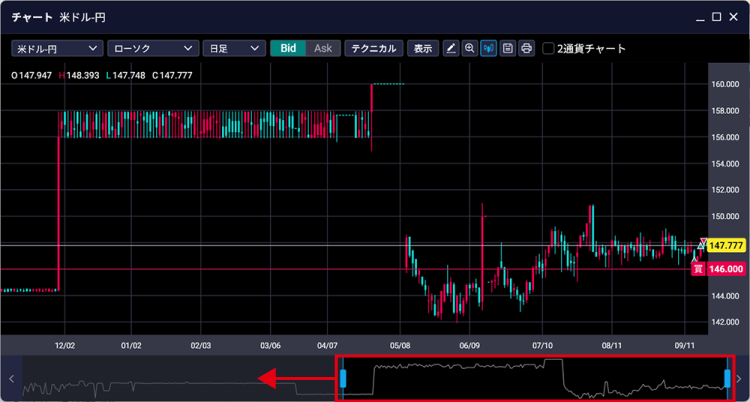Open the ローソク chart type dropdown
Screen dimensions: 750x402
point(151,48)
